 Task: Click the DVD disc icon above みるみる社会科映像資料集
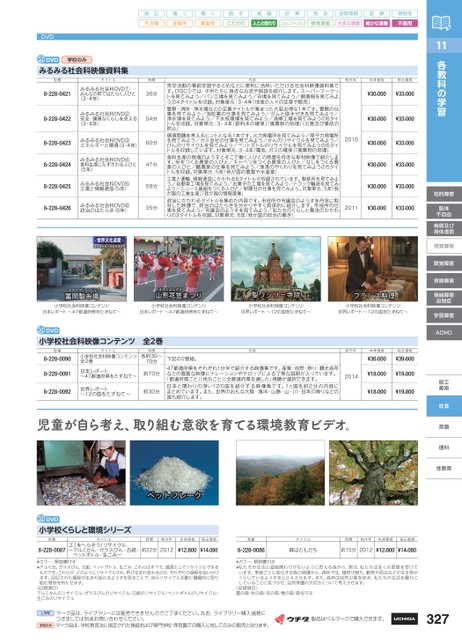(48, 60)
